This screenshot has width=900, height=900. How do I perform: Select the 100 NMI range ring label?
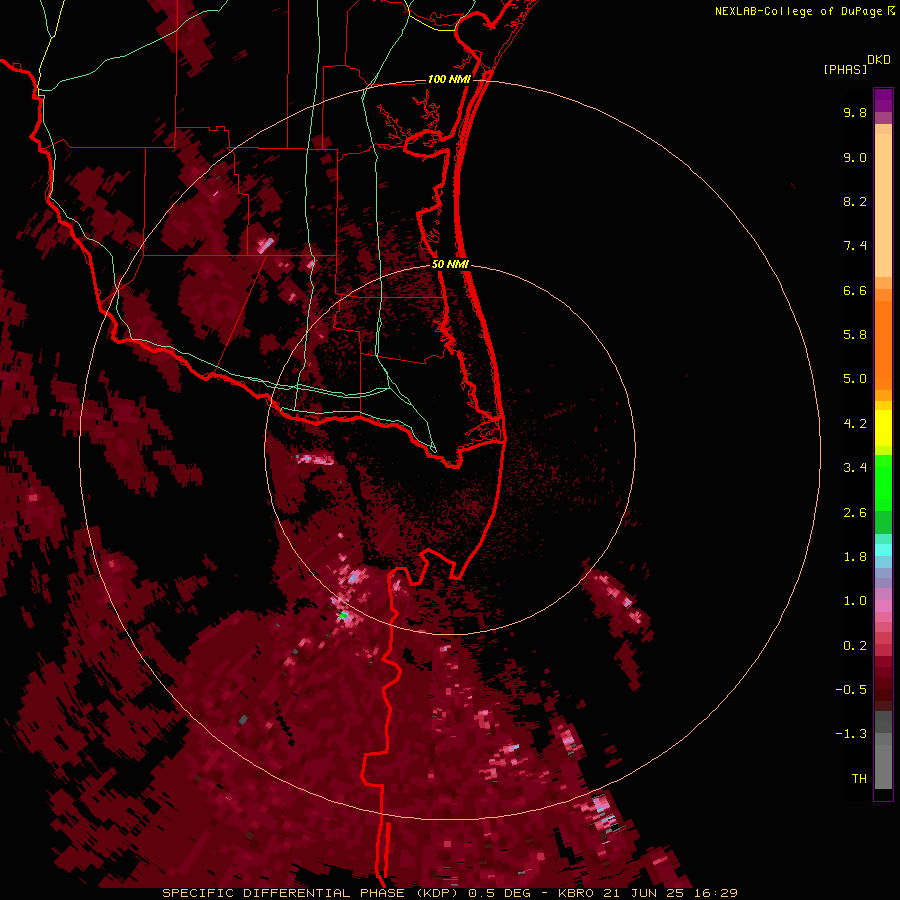click(449, 79)
